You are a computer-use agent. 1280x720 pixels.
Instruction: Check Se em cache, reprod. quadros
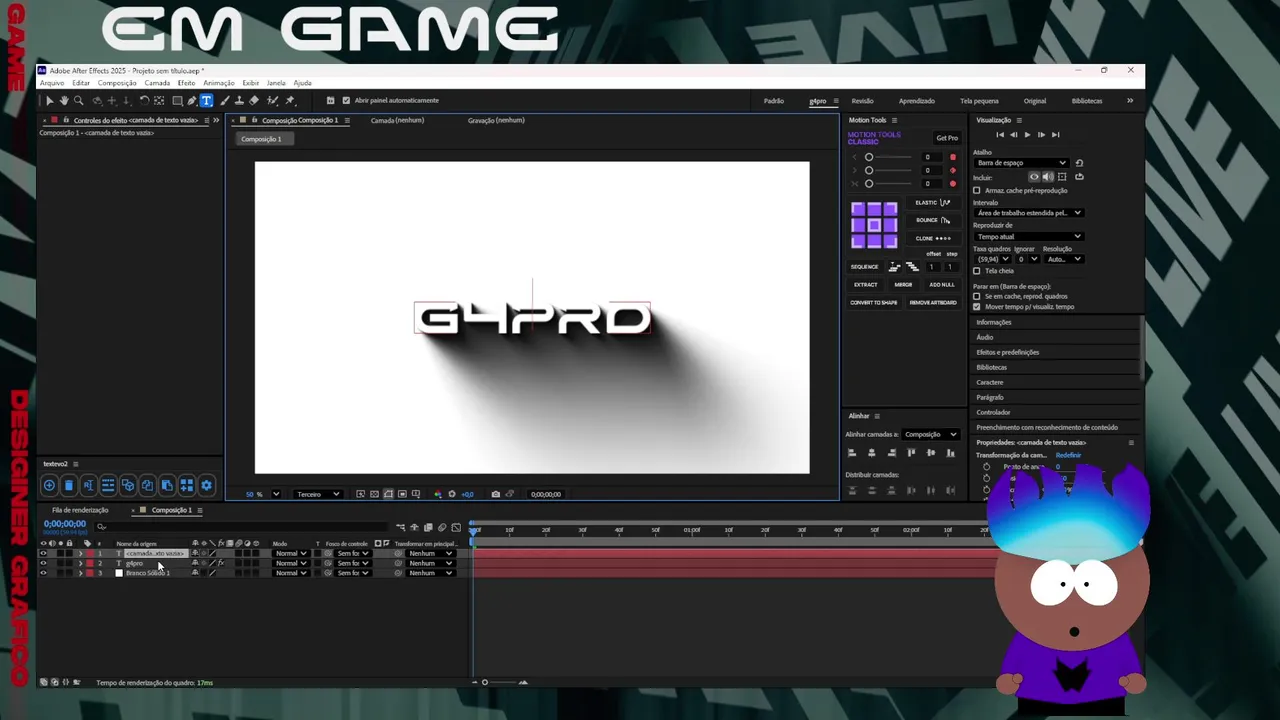click(977, 296)
